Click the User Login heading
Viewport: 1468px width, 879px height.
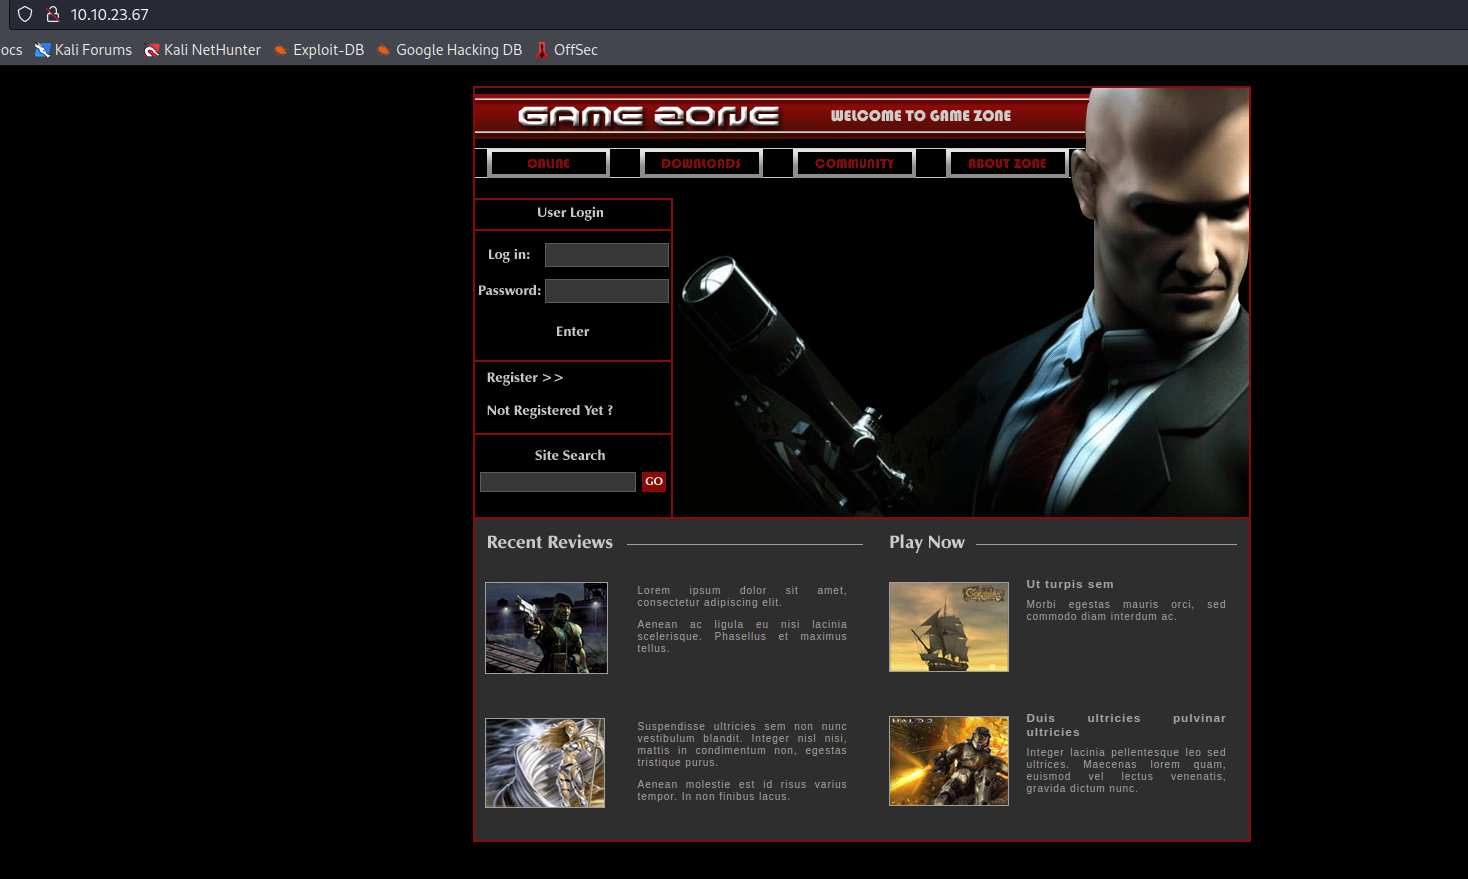pyautogui.click(x=571, y=213)
